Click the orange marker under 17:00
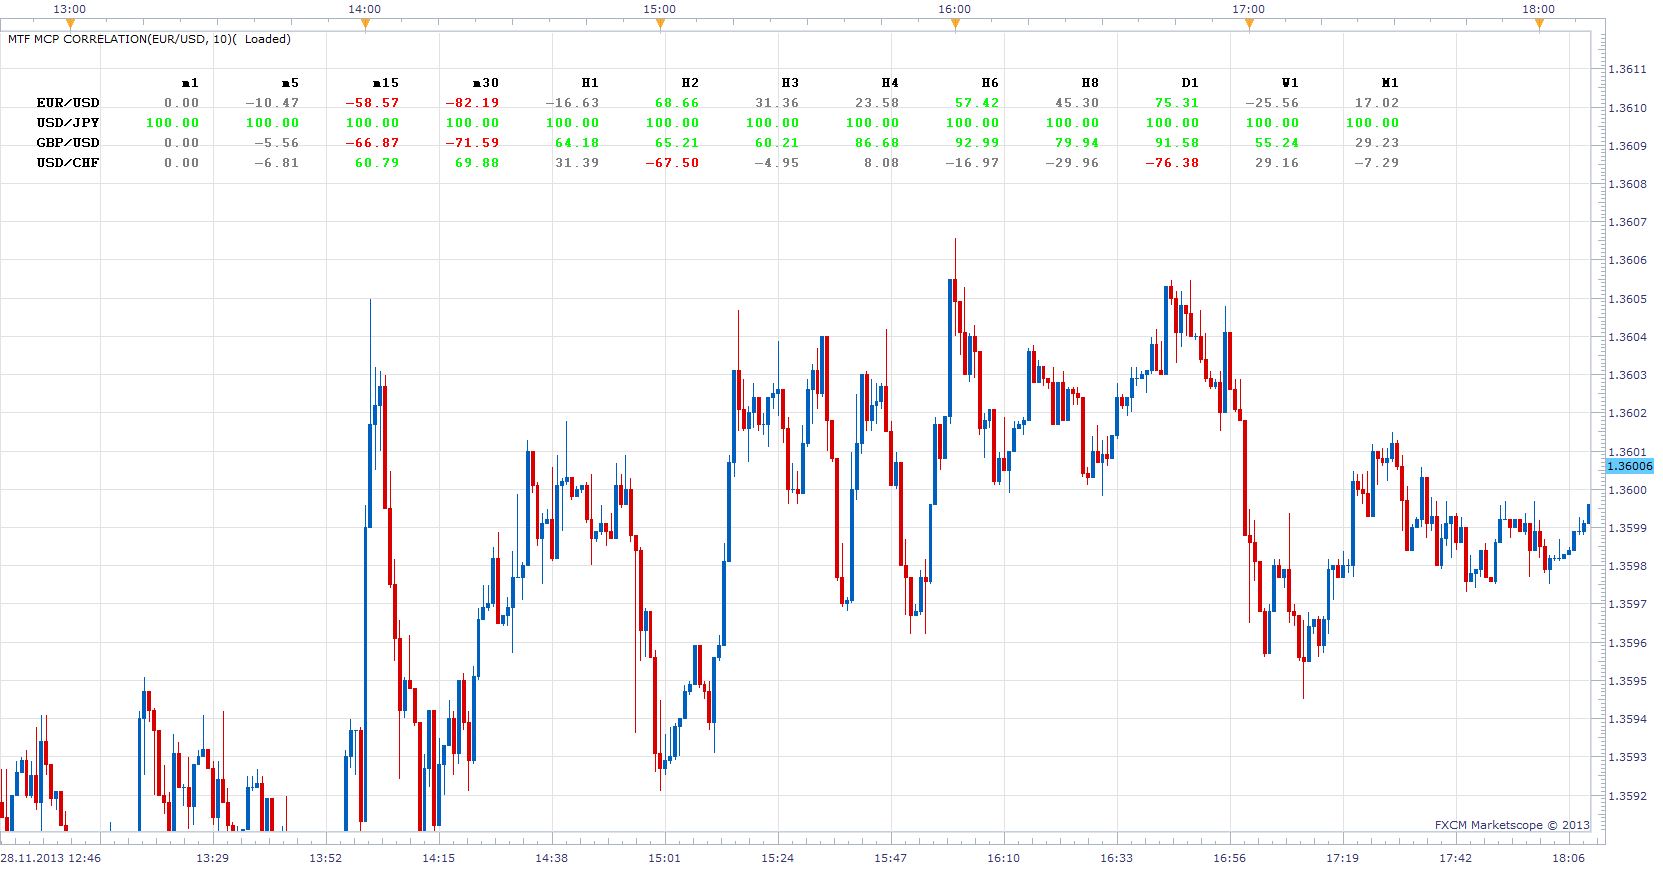The height and width of the screenshot is (870, 1663). tap(1249, 24)
